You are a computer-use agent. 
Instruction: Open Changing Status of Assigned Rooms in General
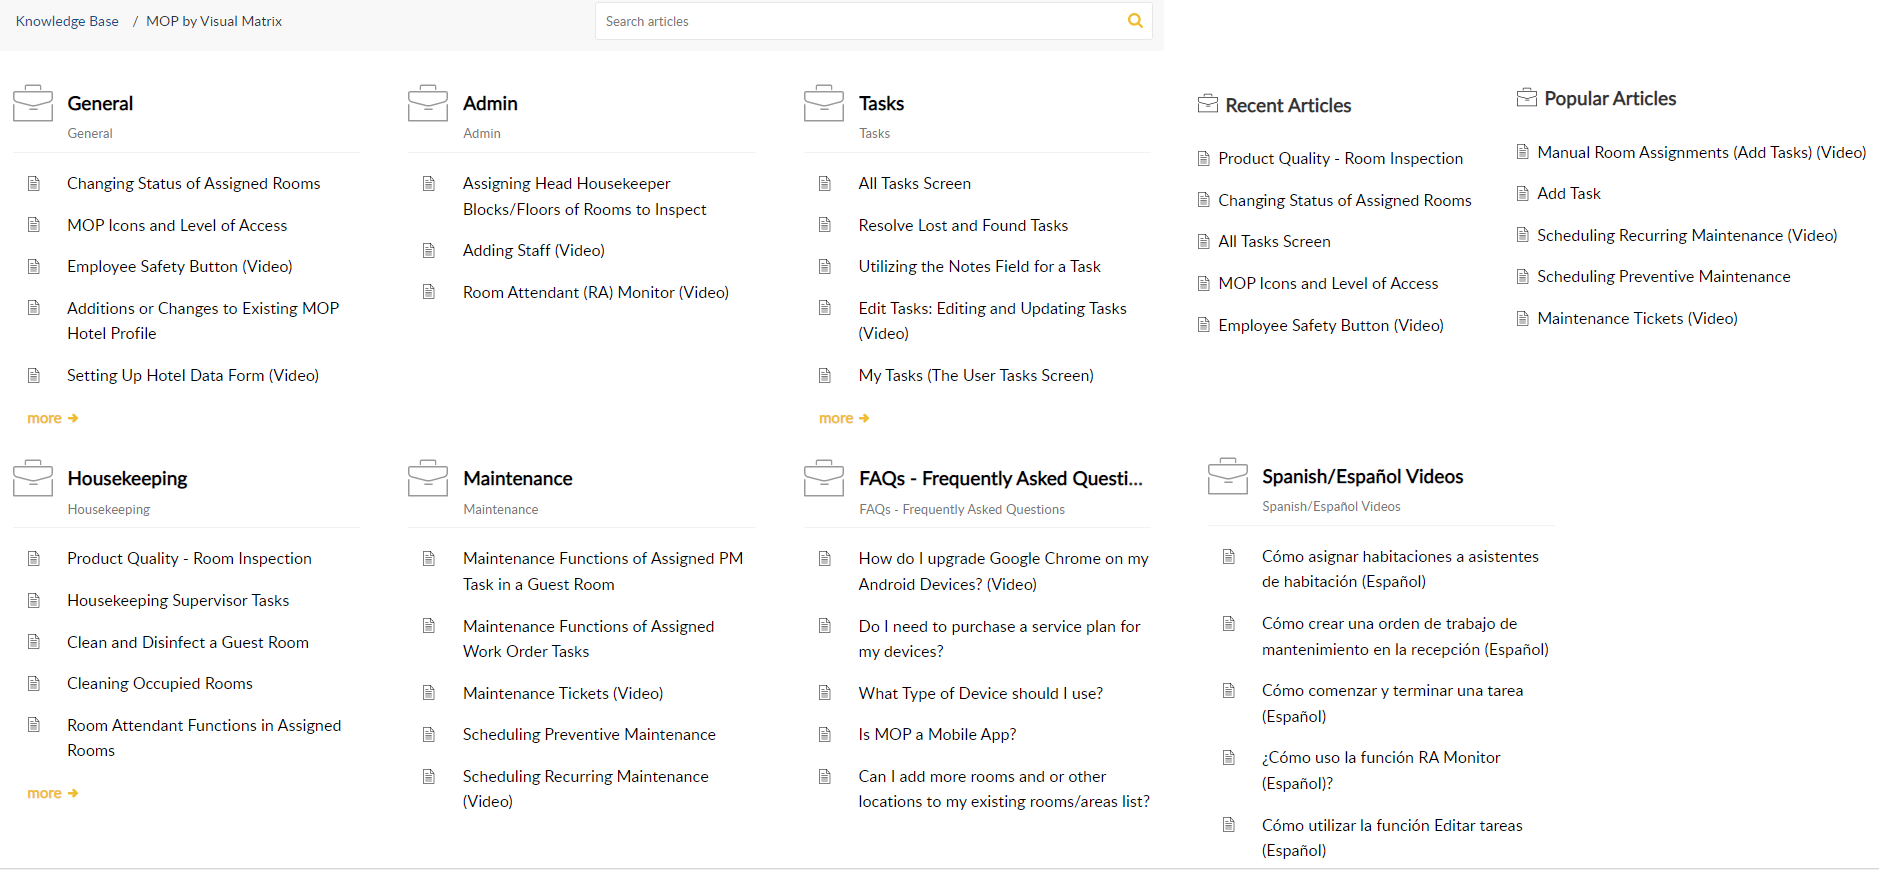point(194,183)
